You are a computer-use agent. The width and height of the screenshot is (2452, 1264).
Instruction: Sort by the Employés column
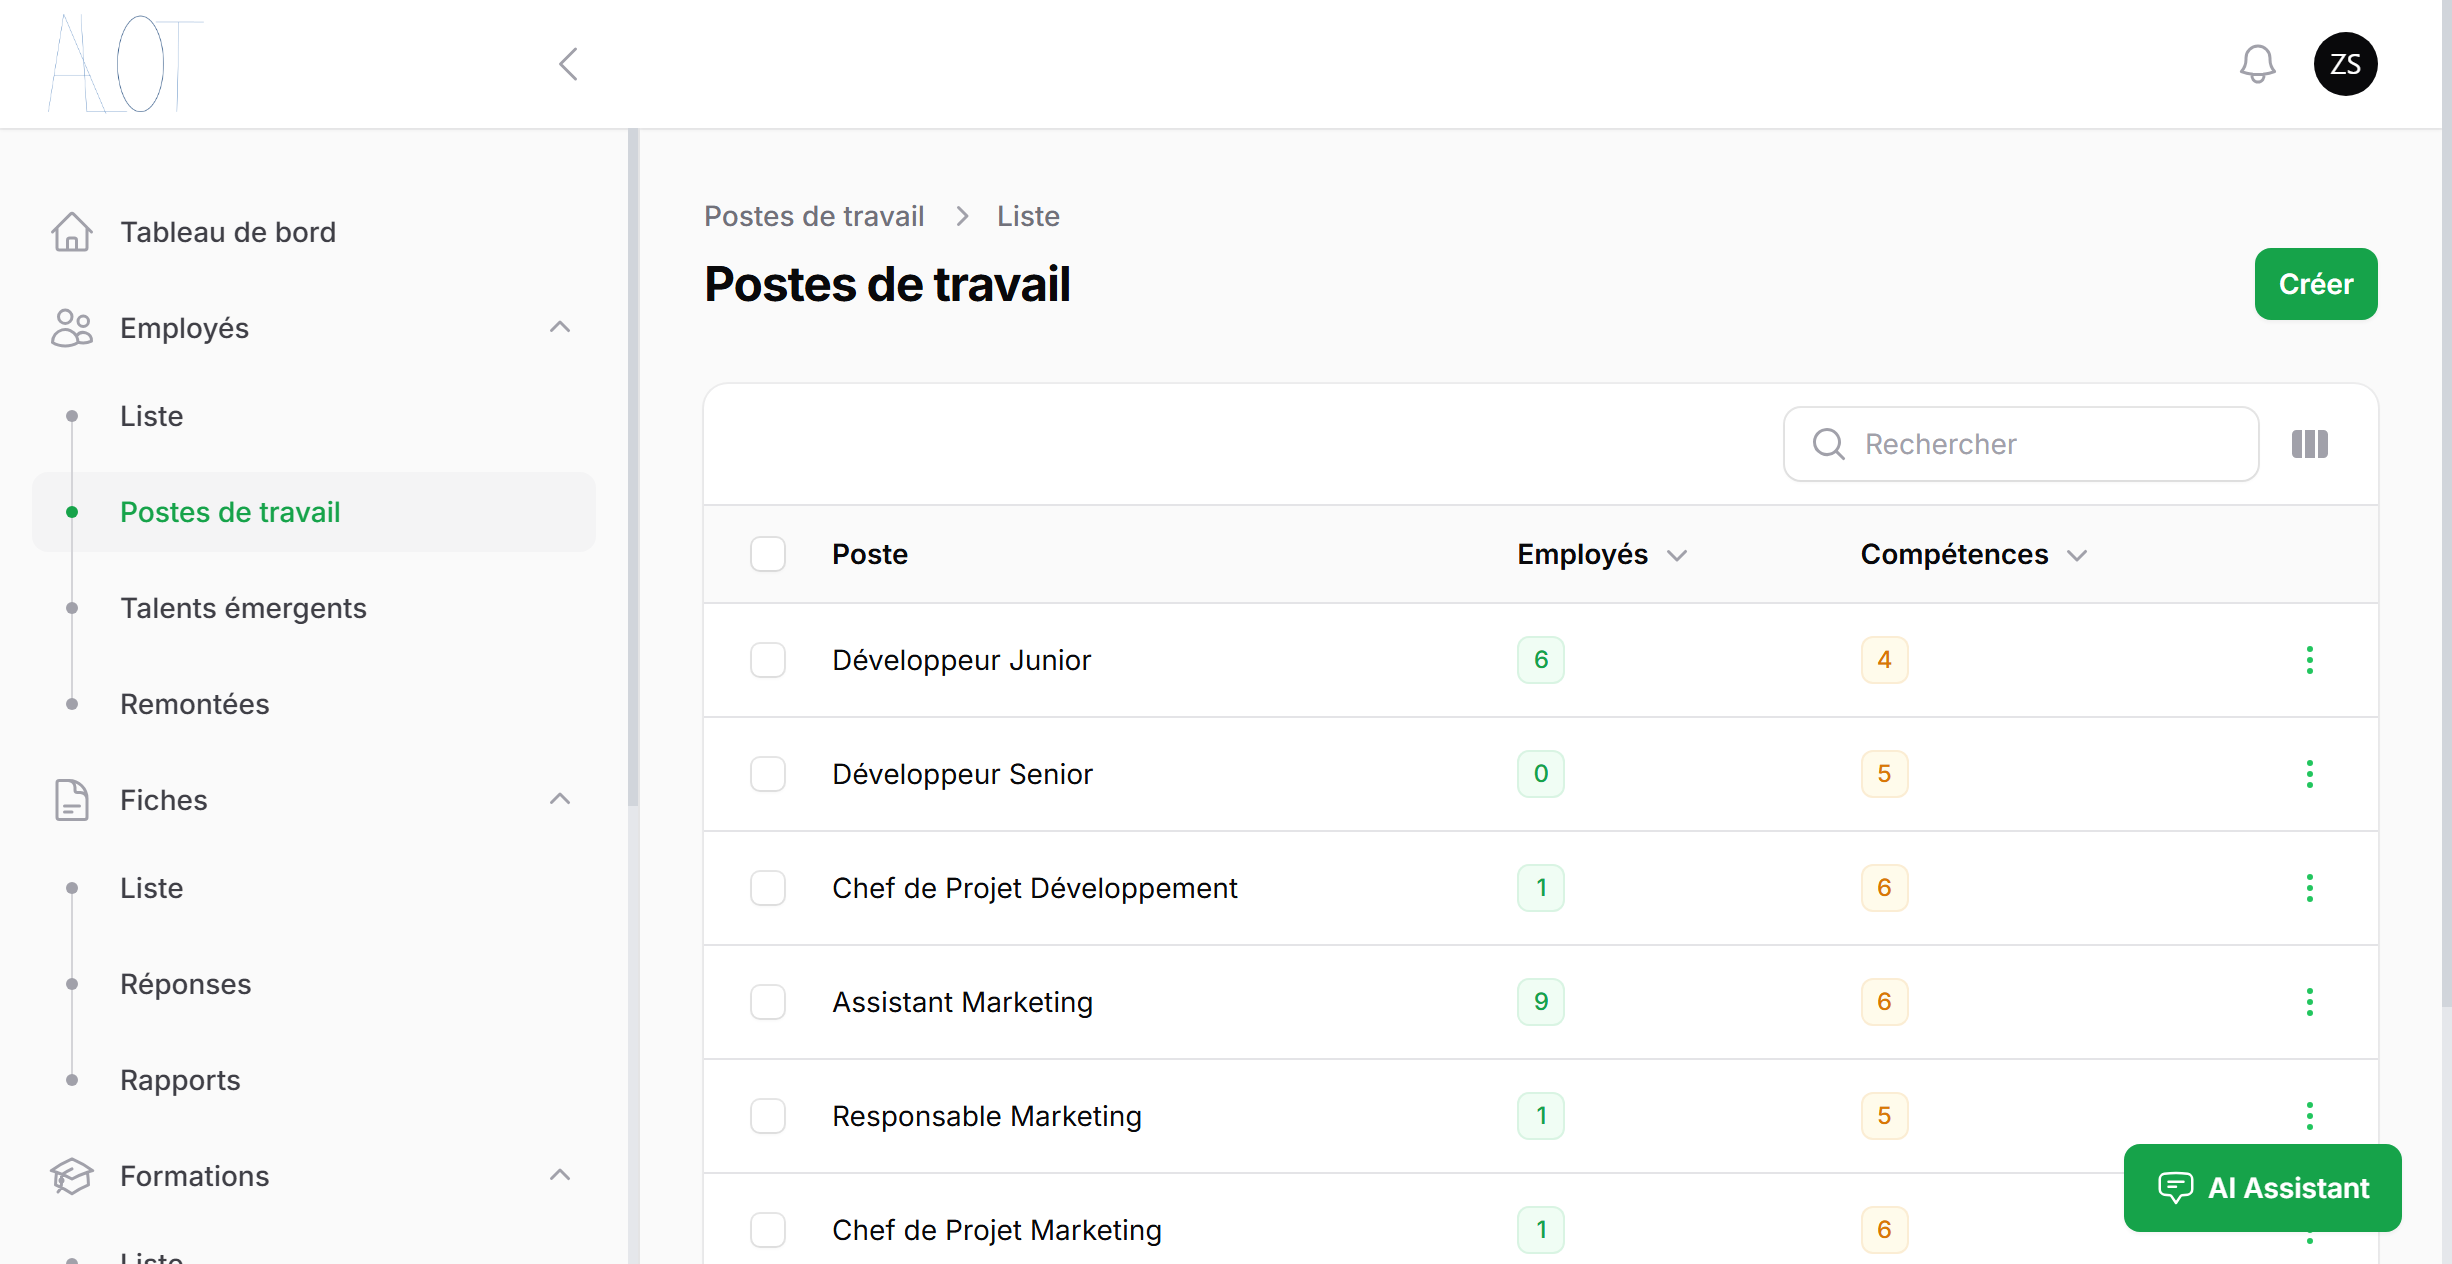click(x=1602, y=554)
